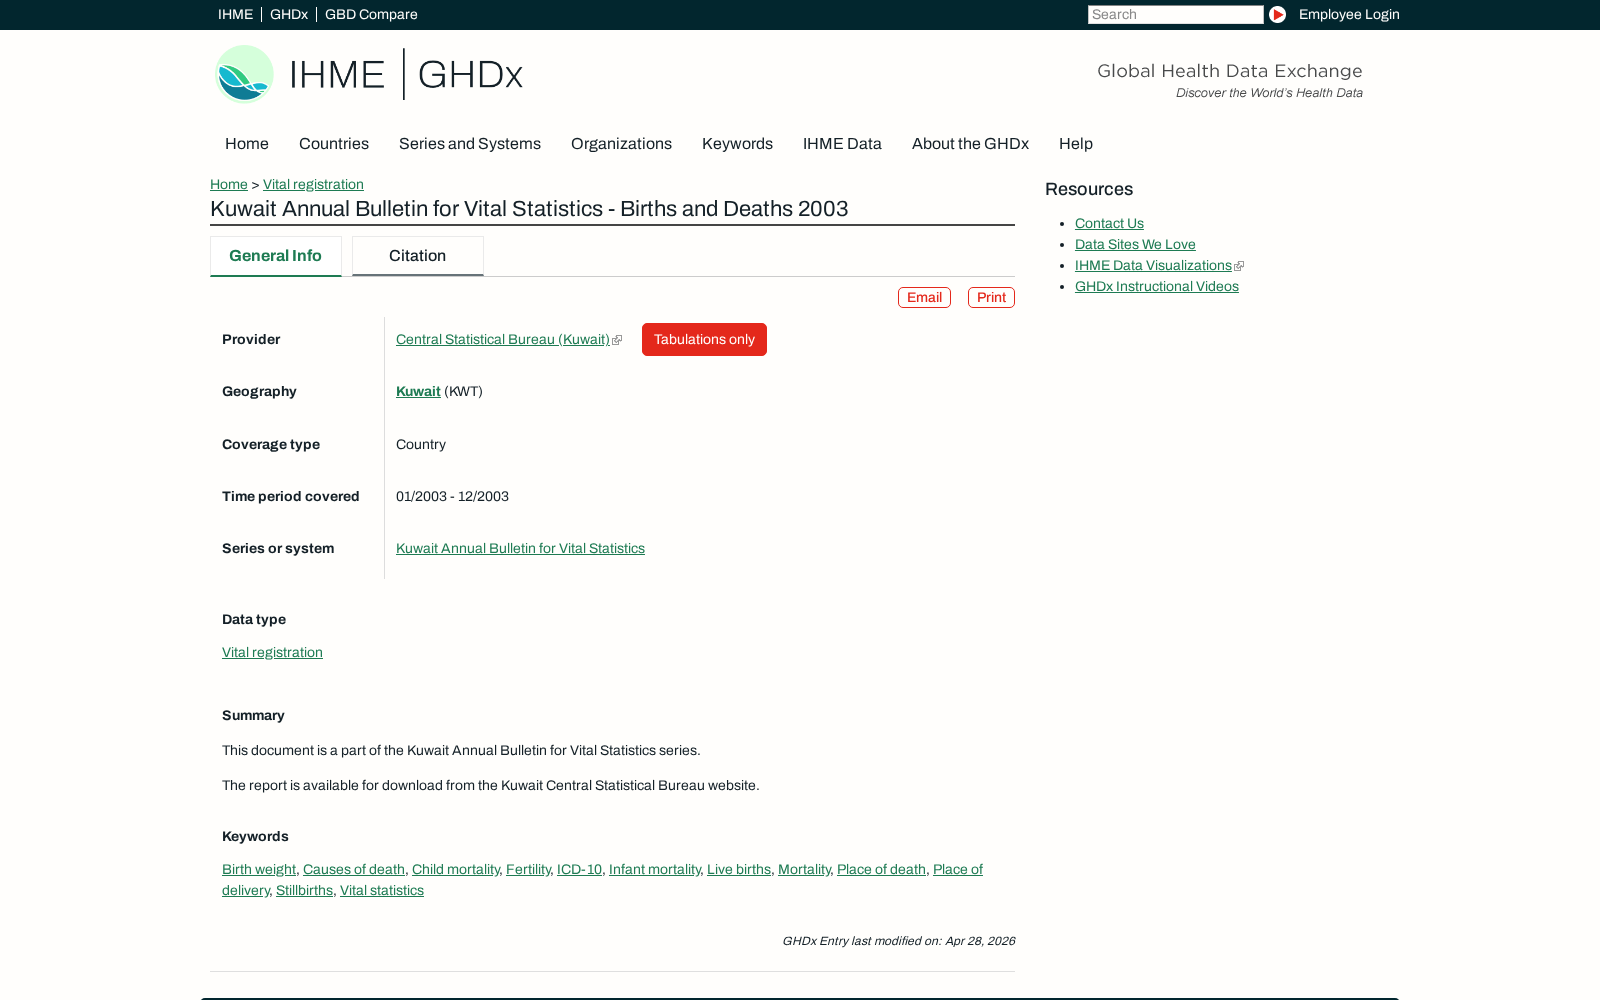This screenshot has height=1000, width=1600.
Task: Click the IHME leaf logo icon
Action: [x=244, y=74]
